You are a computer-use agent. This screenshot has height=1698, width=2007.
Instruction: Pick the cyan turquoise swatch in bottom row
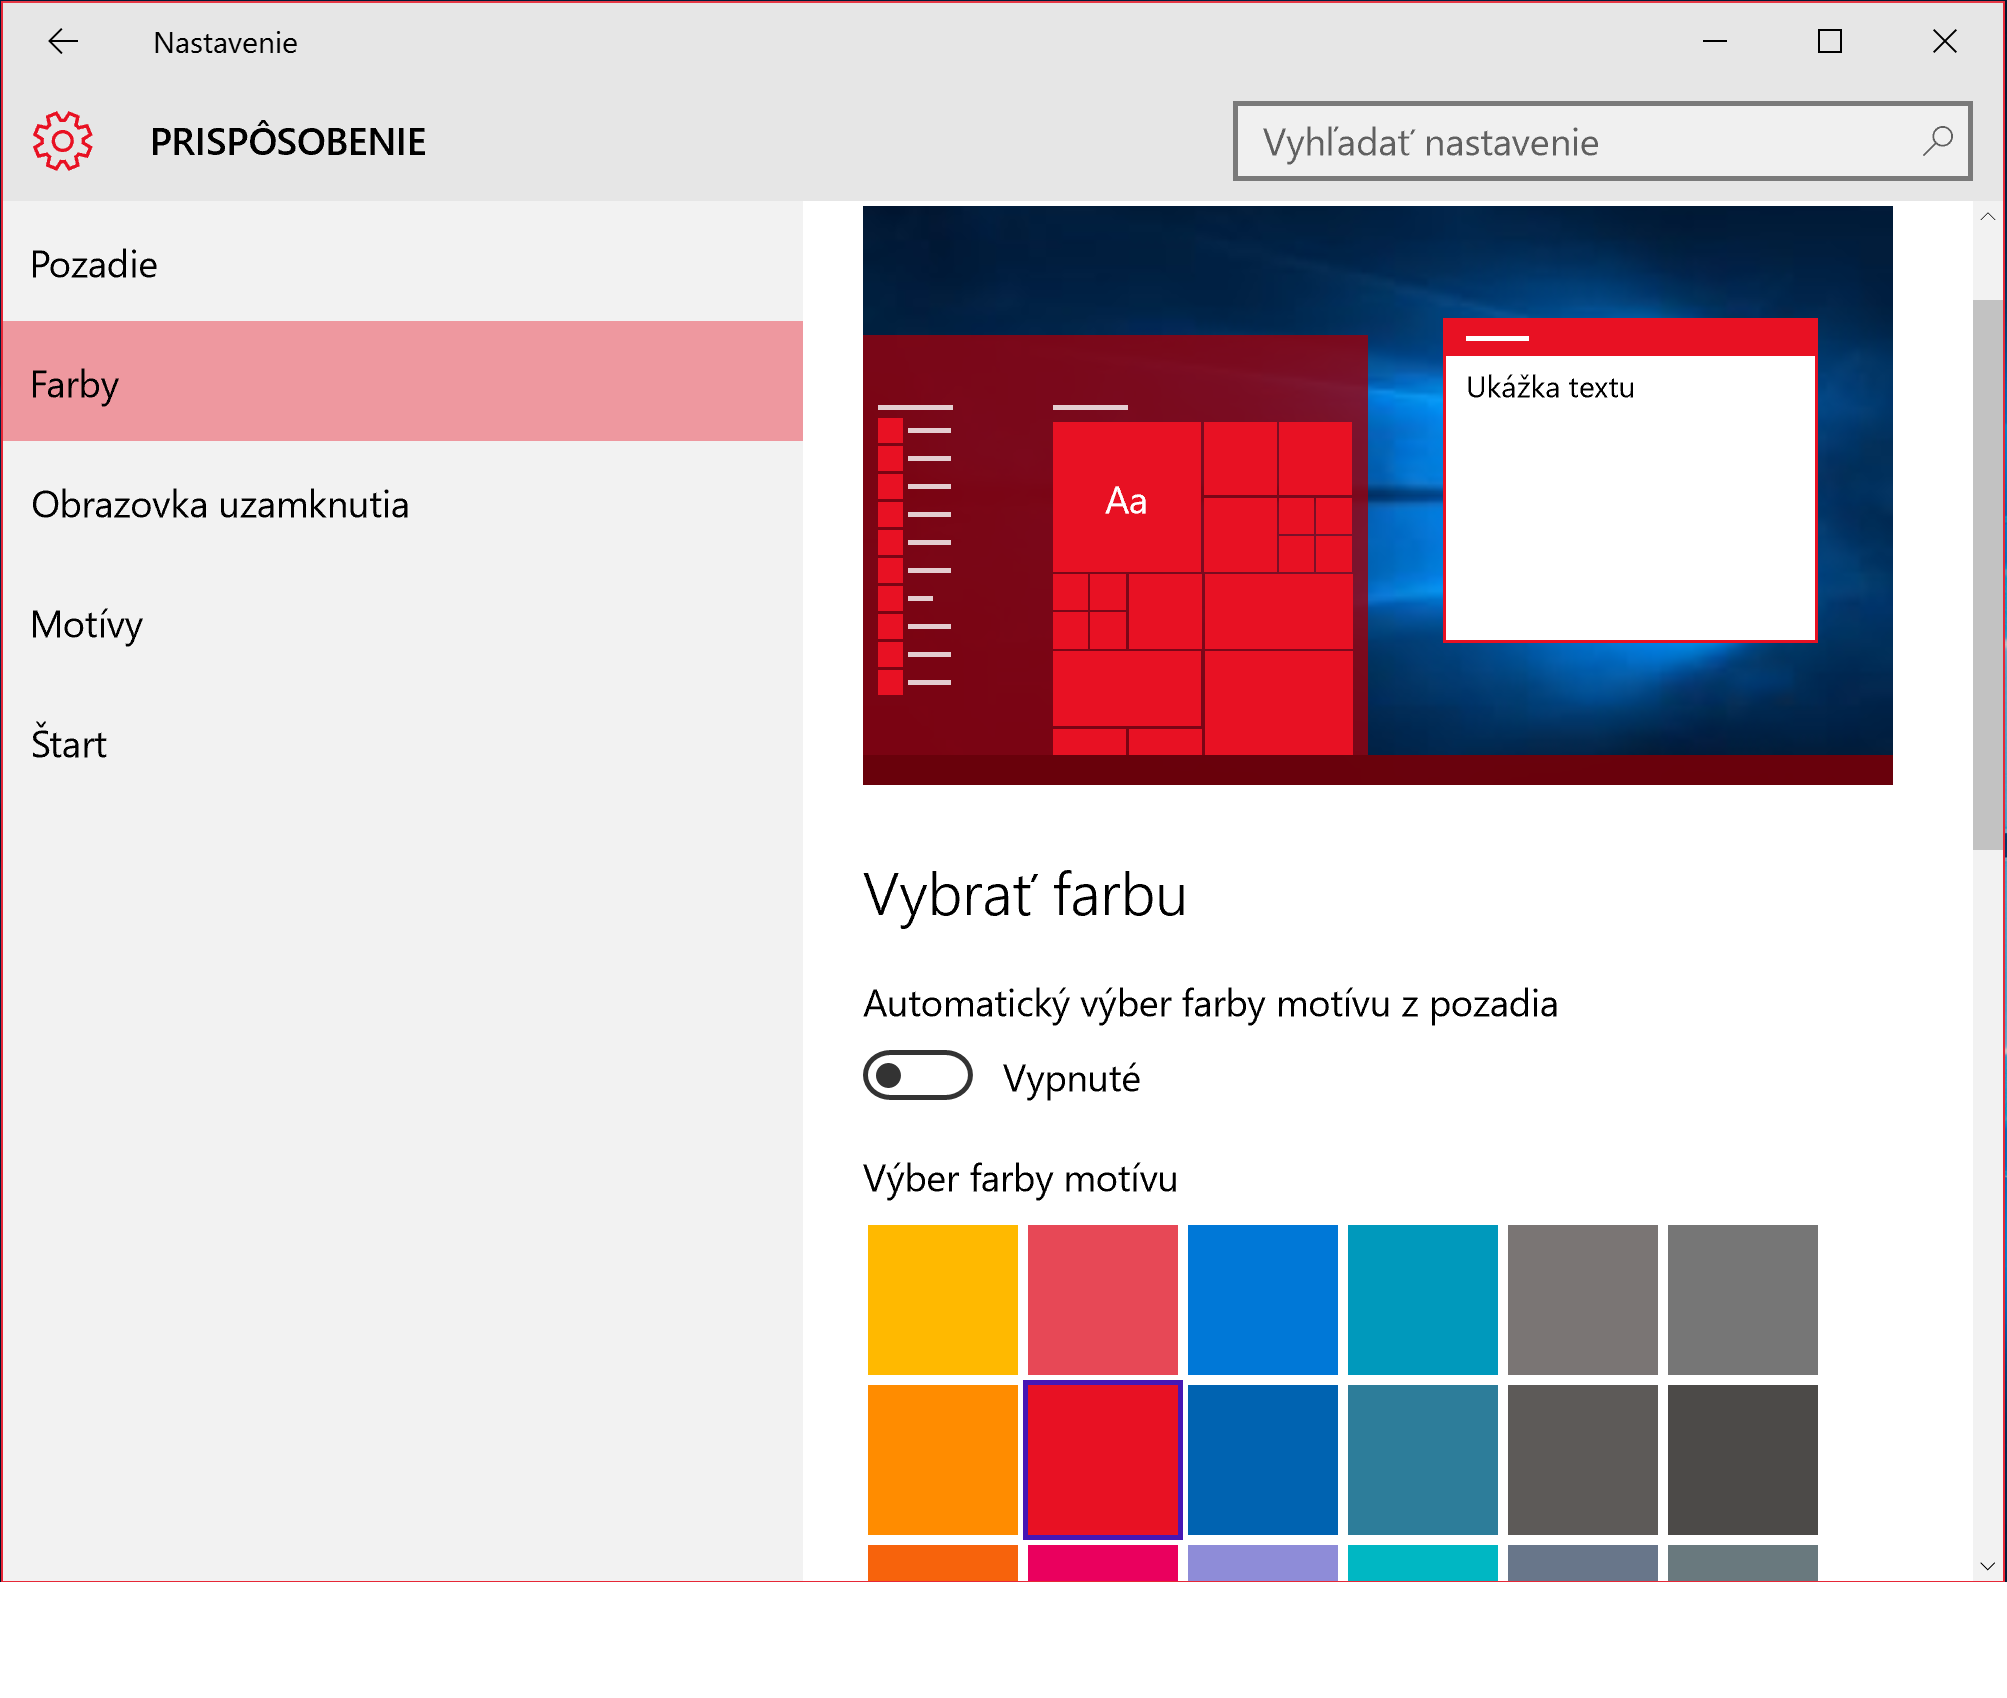point(1423,1563)
